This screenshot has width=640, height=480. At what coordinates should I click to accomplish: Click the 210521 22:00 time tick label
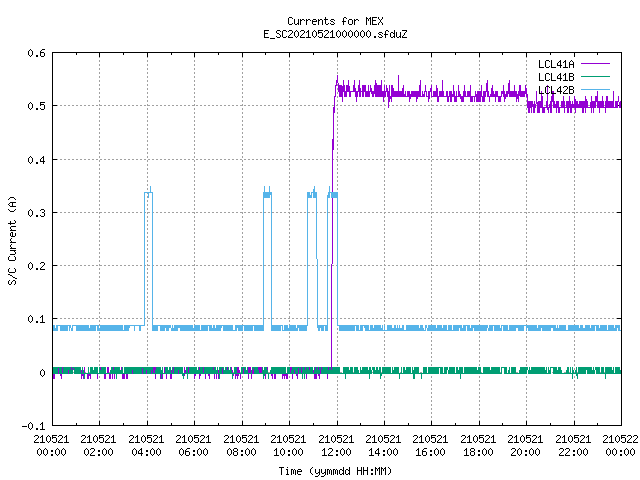pos(573,446)
